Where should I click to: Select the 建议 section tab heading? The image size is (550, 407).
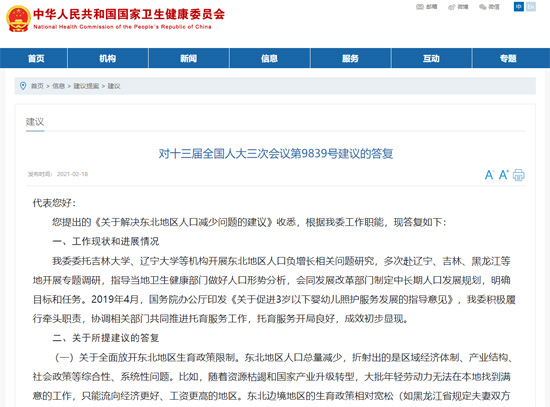click(35, 122)
